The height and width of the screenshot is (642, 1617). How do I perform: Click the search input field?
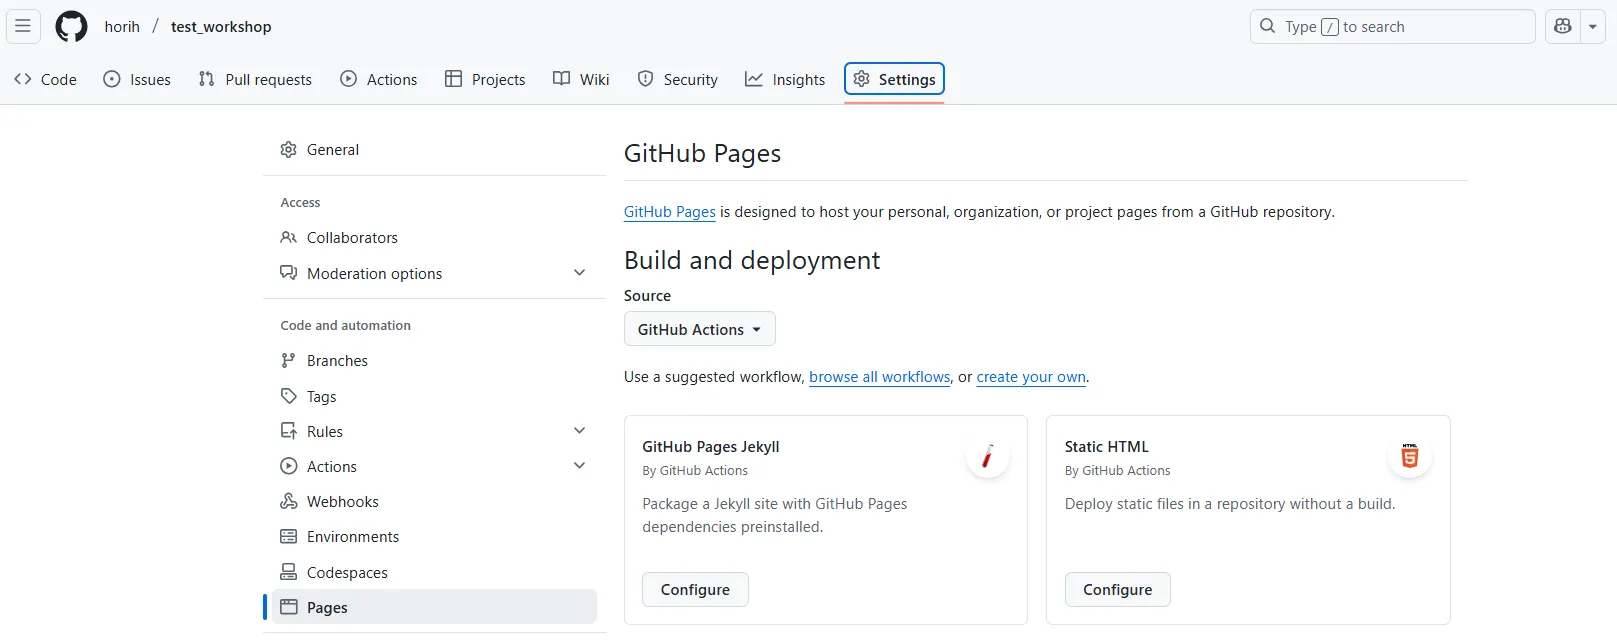point(1391,26)
